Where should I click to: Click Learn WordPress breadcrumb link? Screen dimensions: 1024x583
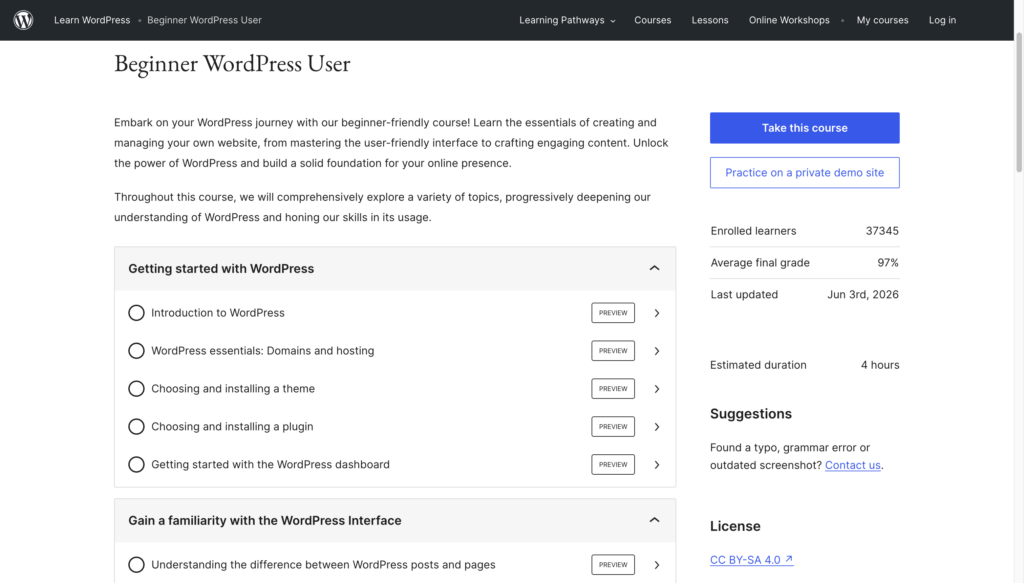pyautogui.click(x=92, y=20)
